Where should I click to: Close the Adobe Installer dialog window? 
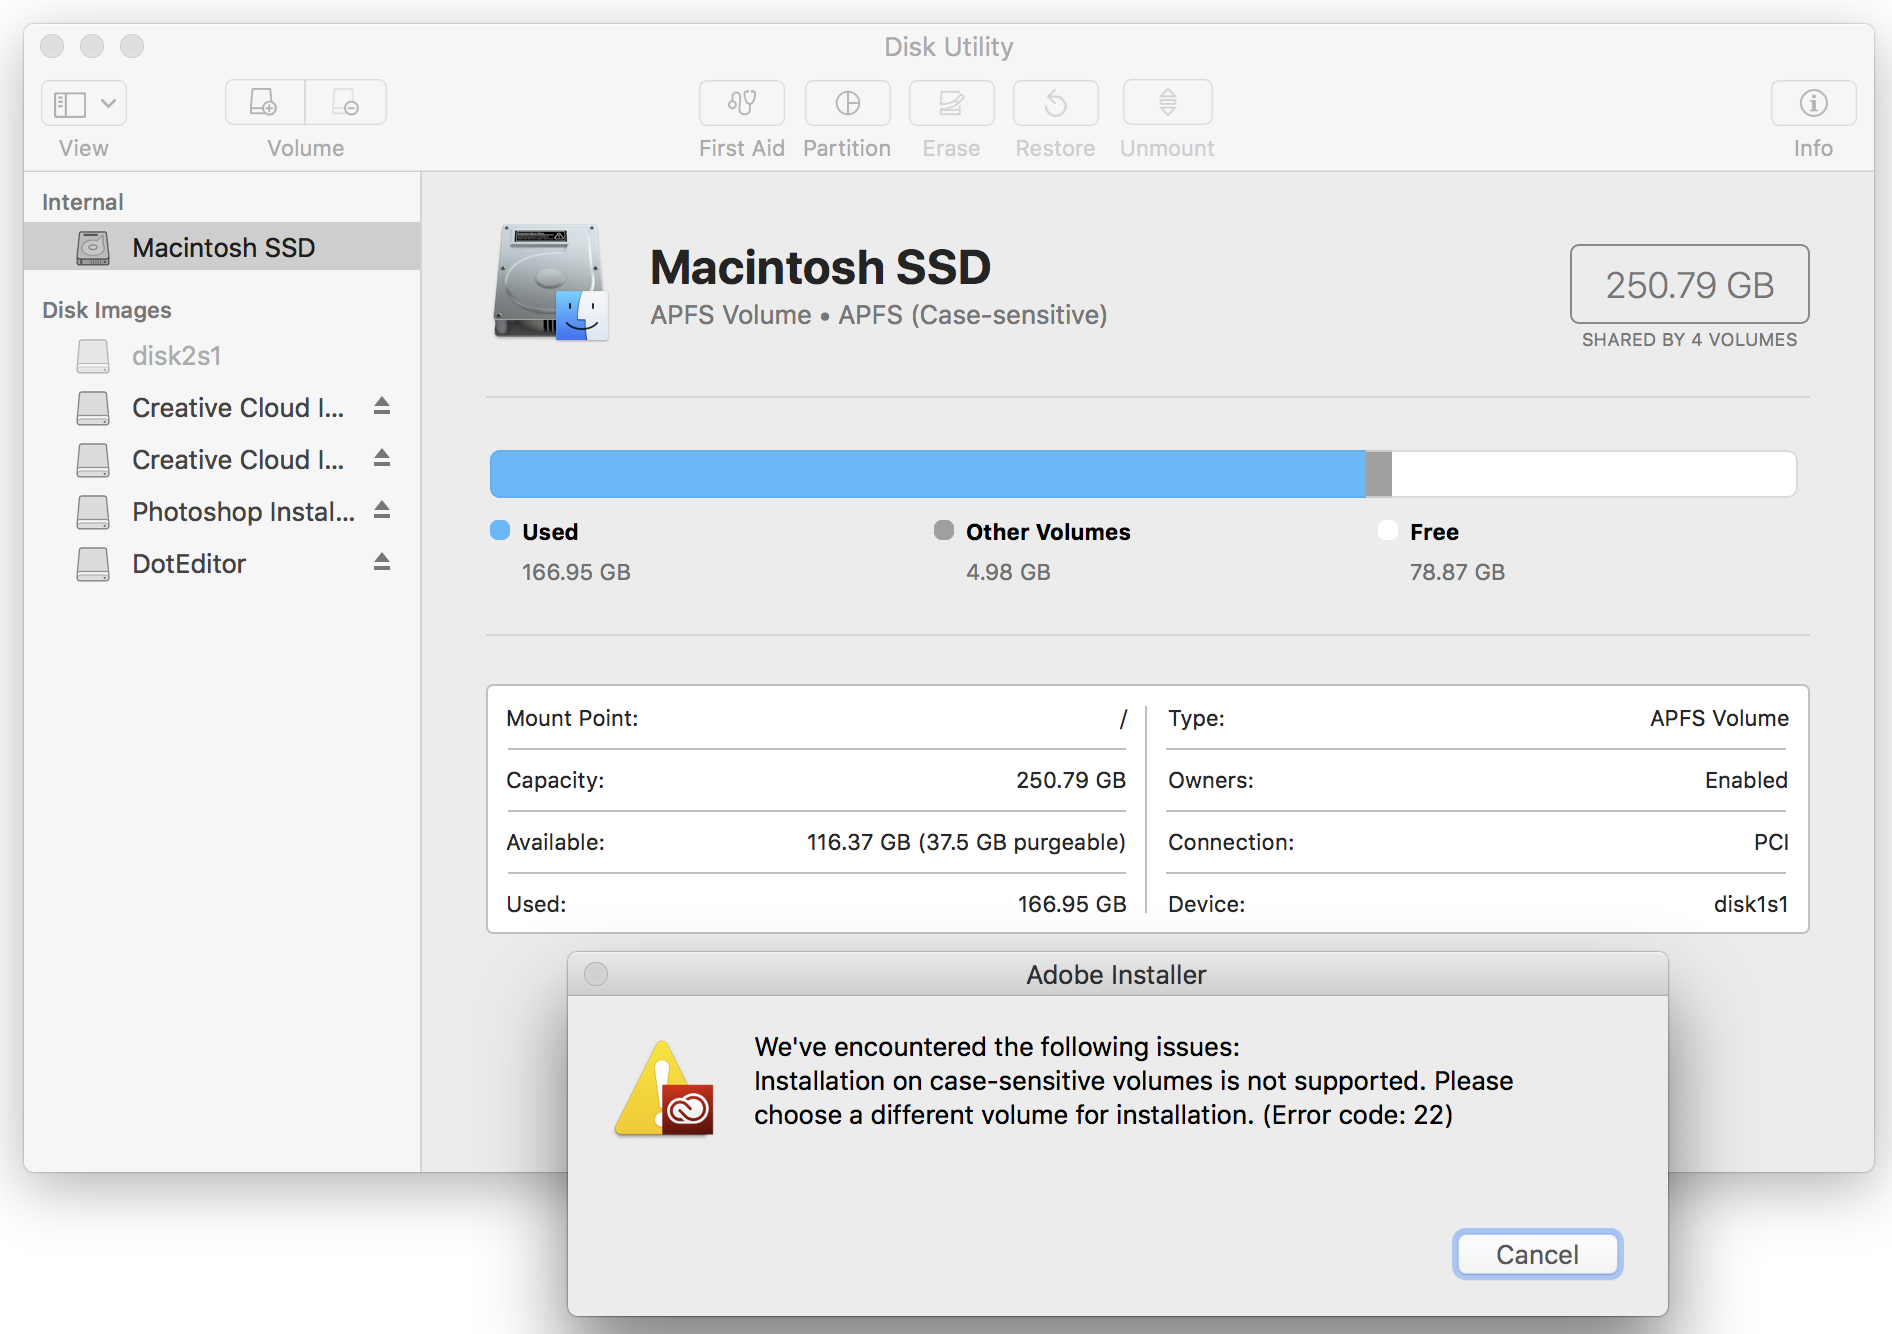point(596,974)
